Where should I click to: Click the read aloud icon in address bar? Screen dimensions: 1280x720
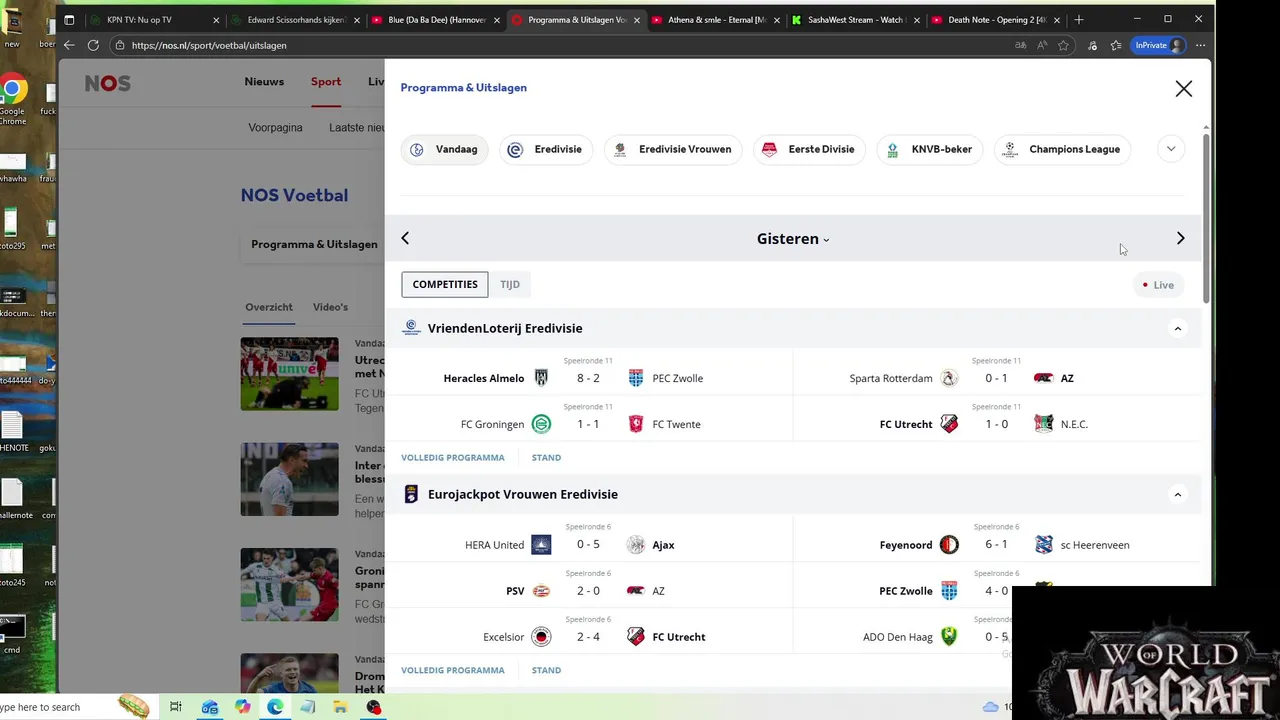[1042, 45]
